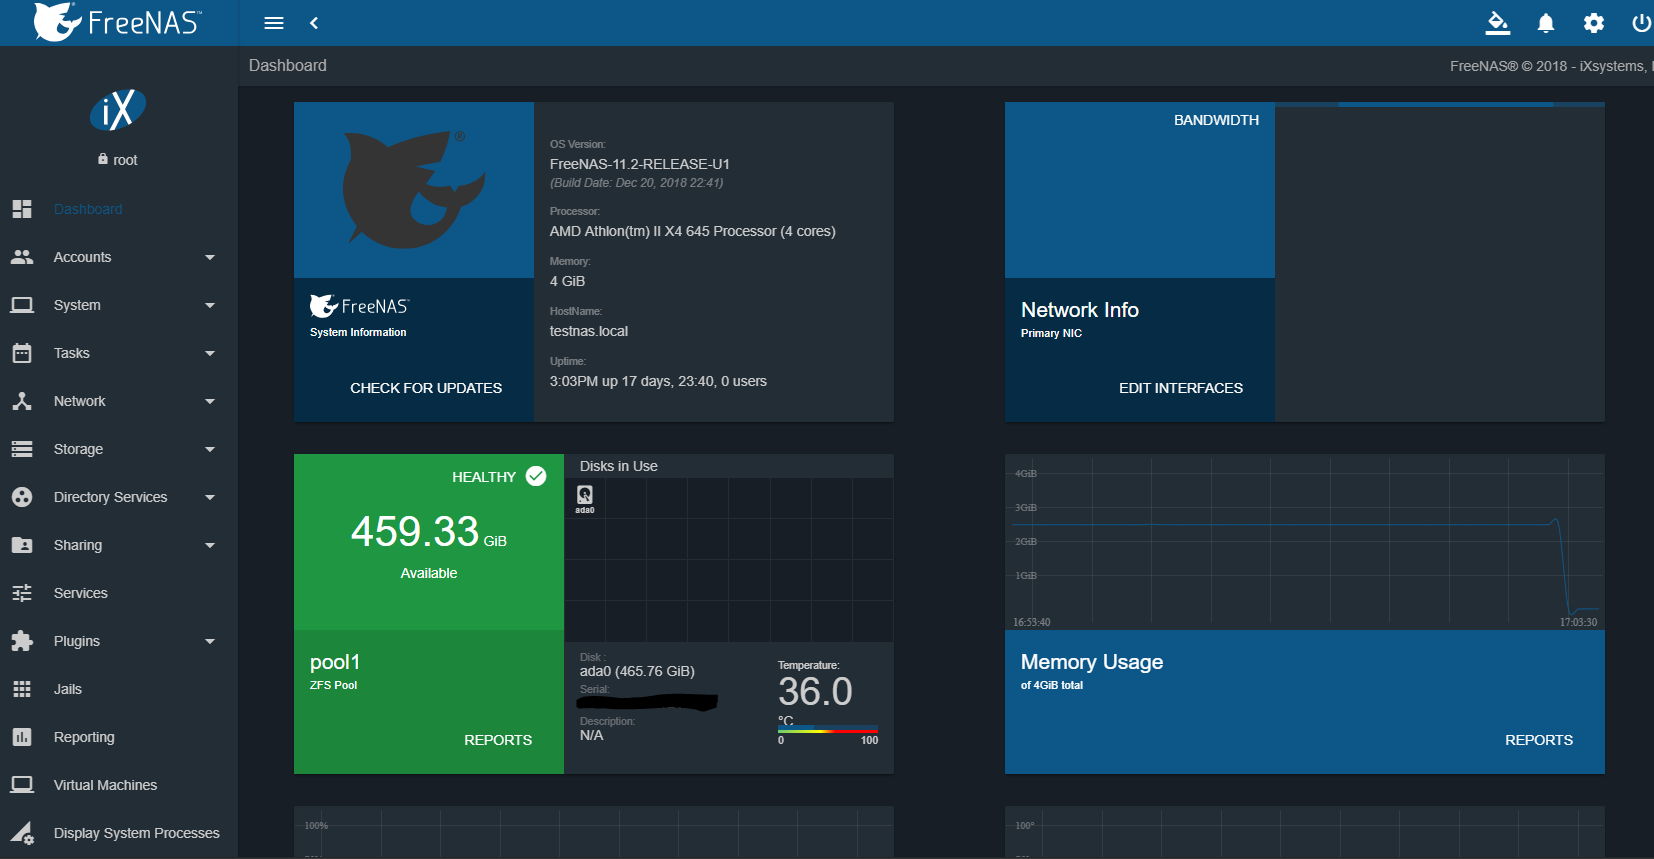
Task: Expand the System menu arrow
Action: (210, 305)
